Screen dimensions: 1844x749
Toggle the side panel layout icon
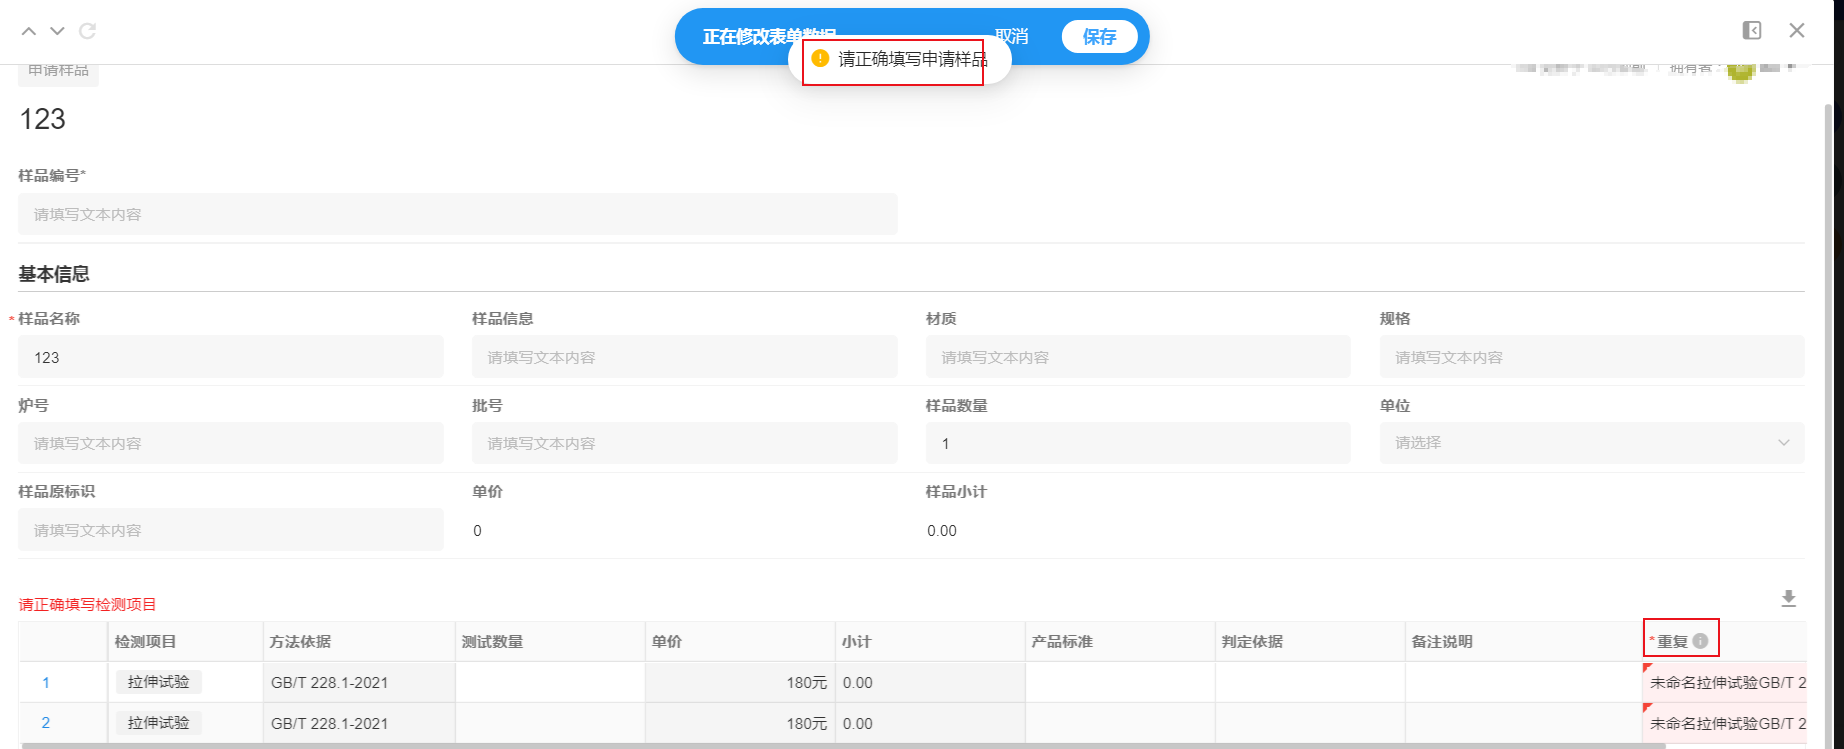(1752, 31)
